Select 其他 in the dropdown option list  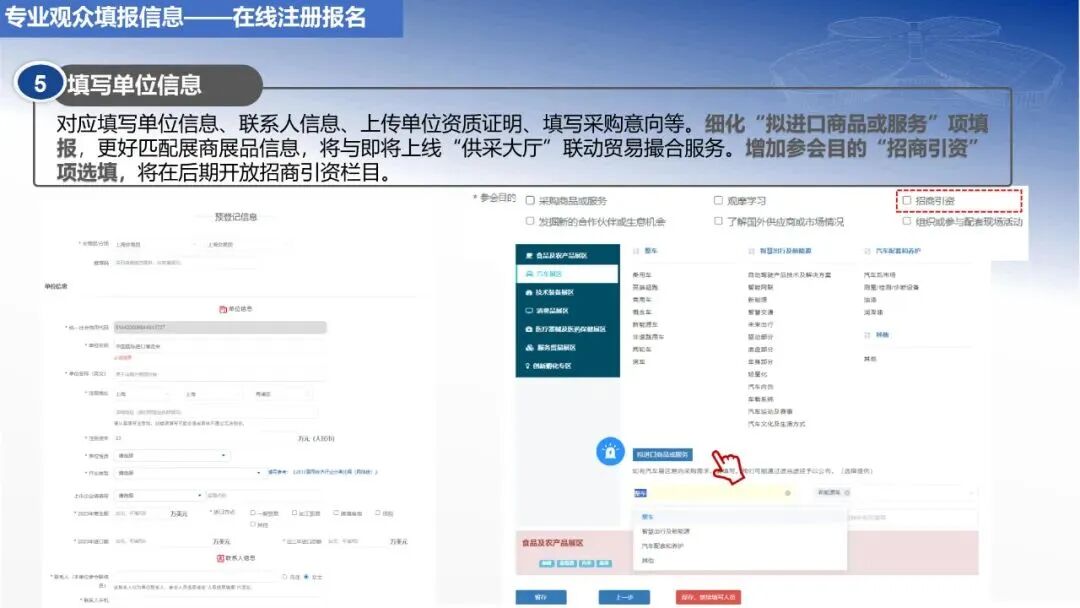[x=649, y=561]
